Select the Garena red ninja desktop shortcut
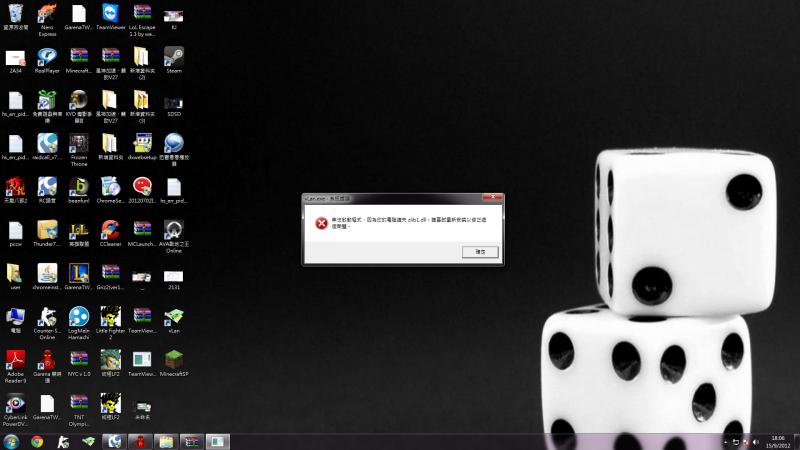Viewport: 800px width, 450px height. point(47,361)
